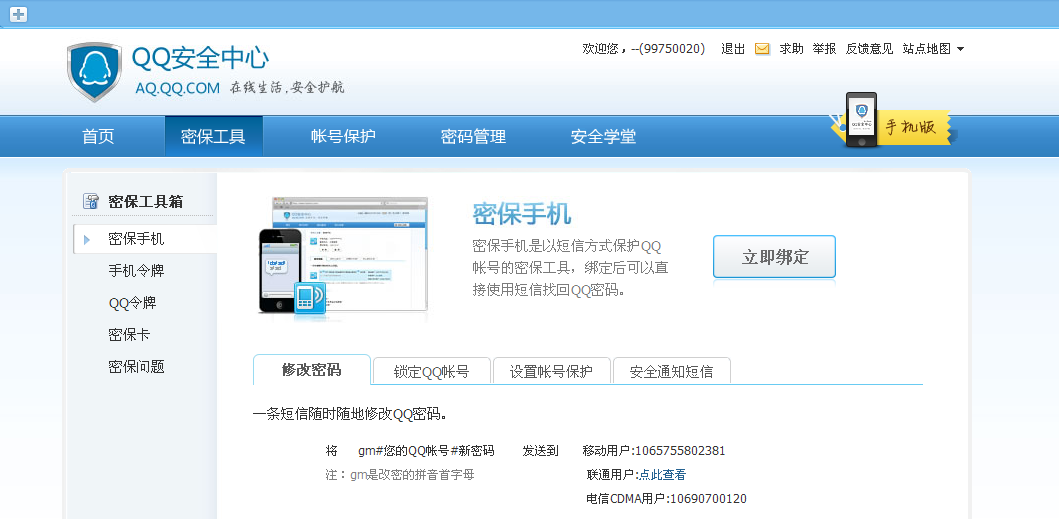The width and height of the screenshot is (1059, 519).
Task: Click the 求助 help link
Action: [792, 49]
